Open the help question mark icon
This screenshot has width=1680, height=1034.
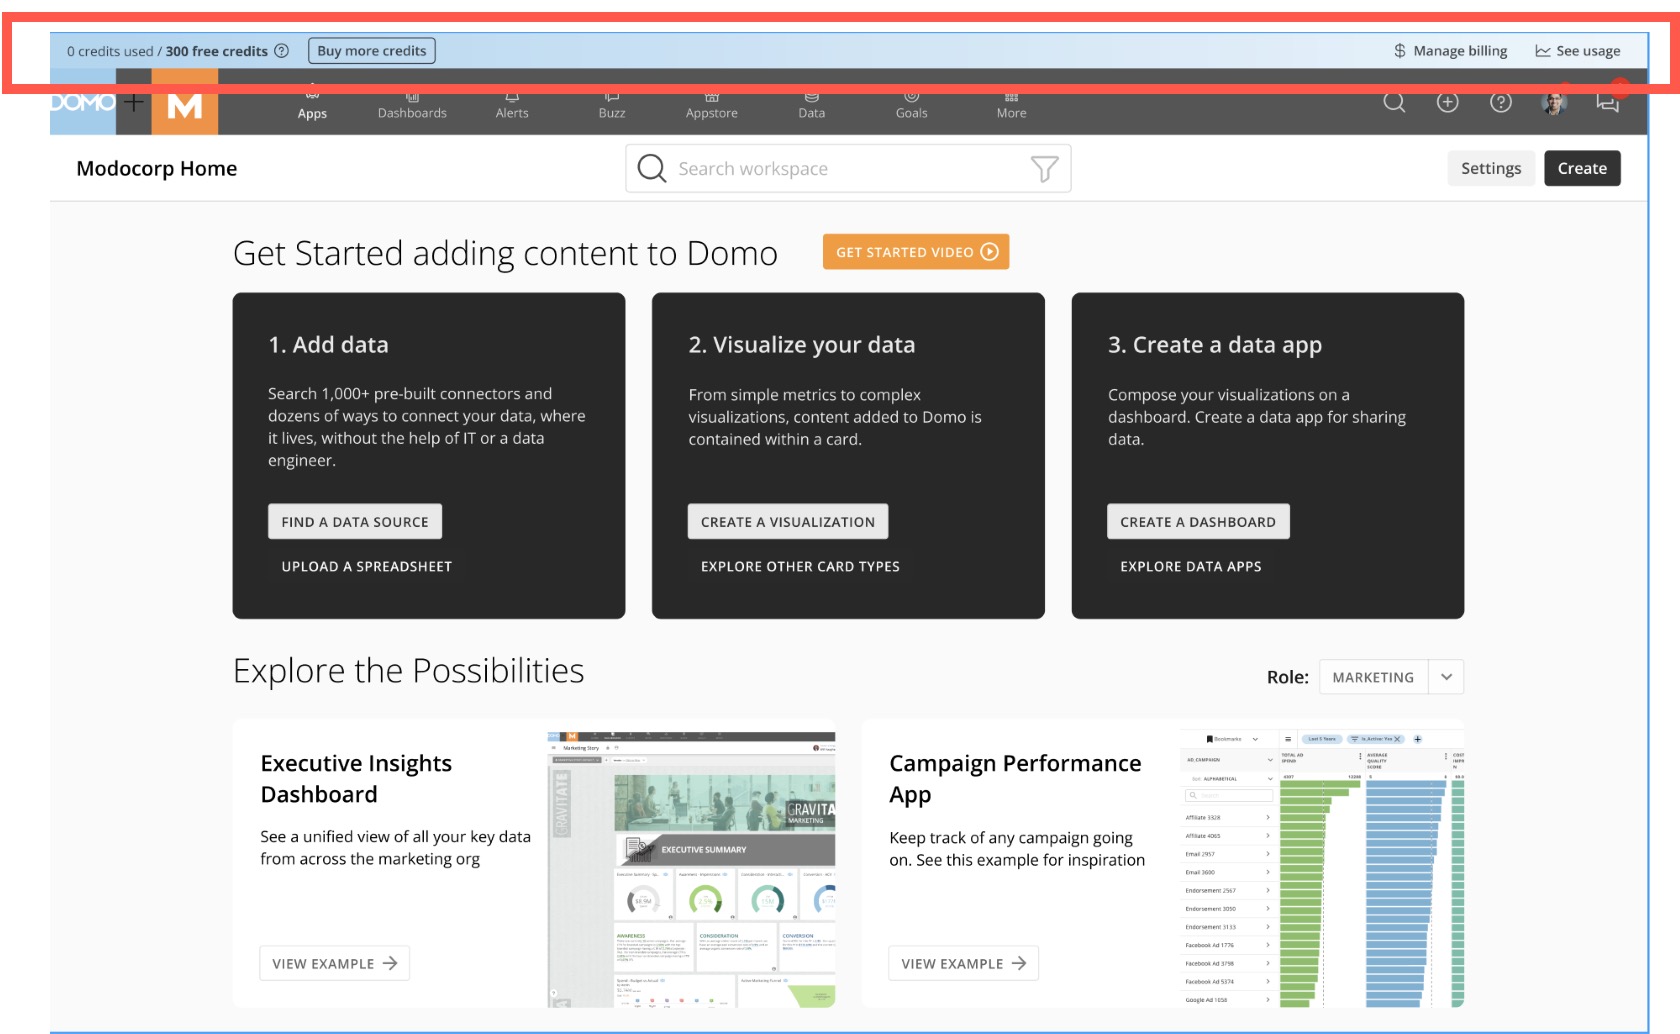pyautogui.click(x=1501, y=102)
